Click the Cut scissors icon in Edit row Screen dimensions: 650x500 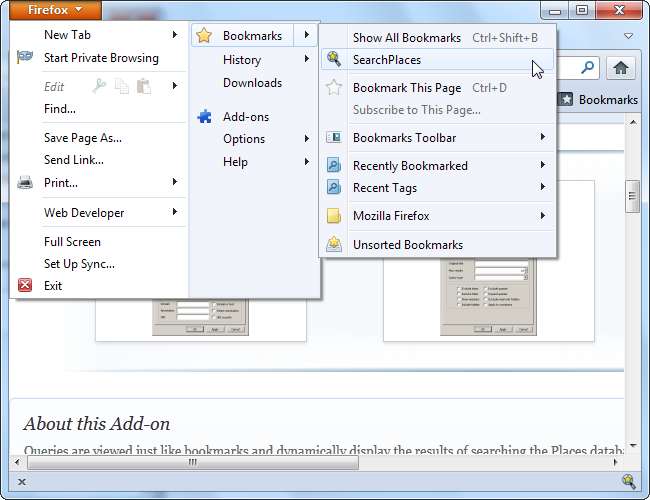click(x=99, y=86)
